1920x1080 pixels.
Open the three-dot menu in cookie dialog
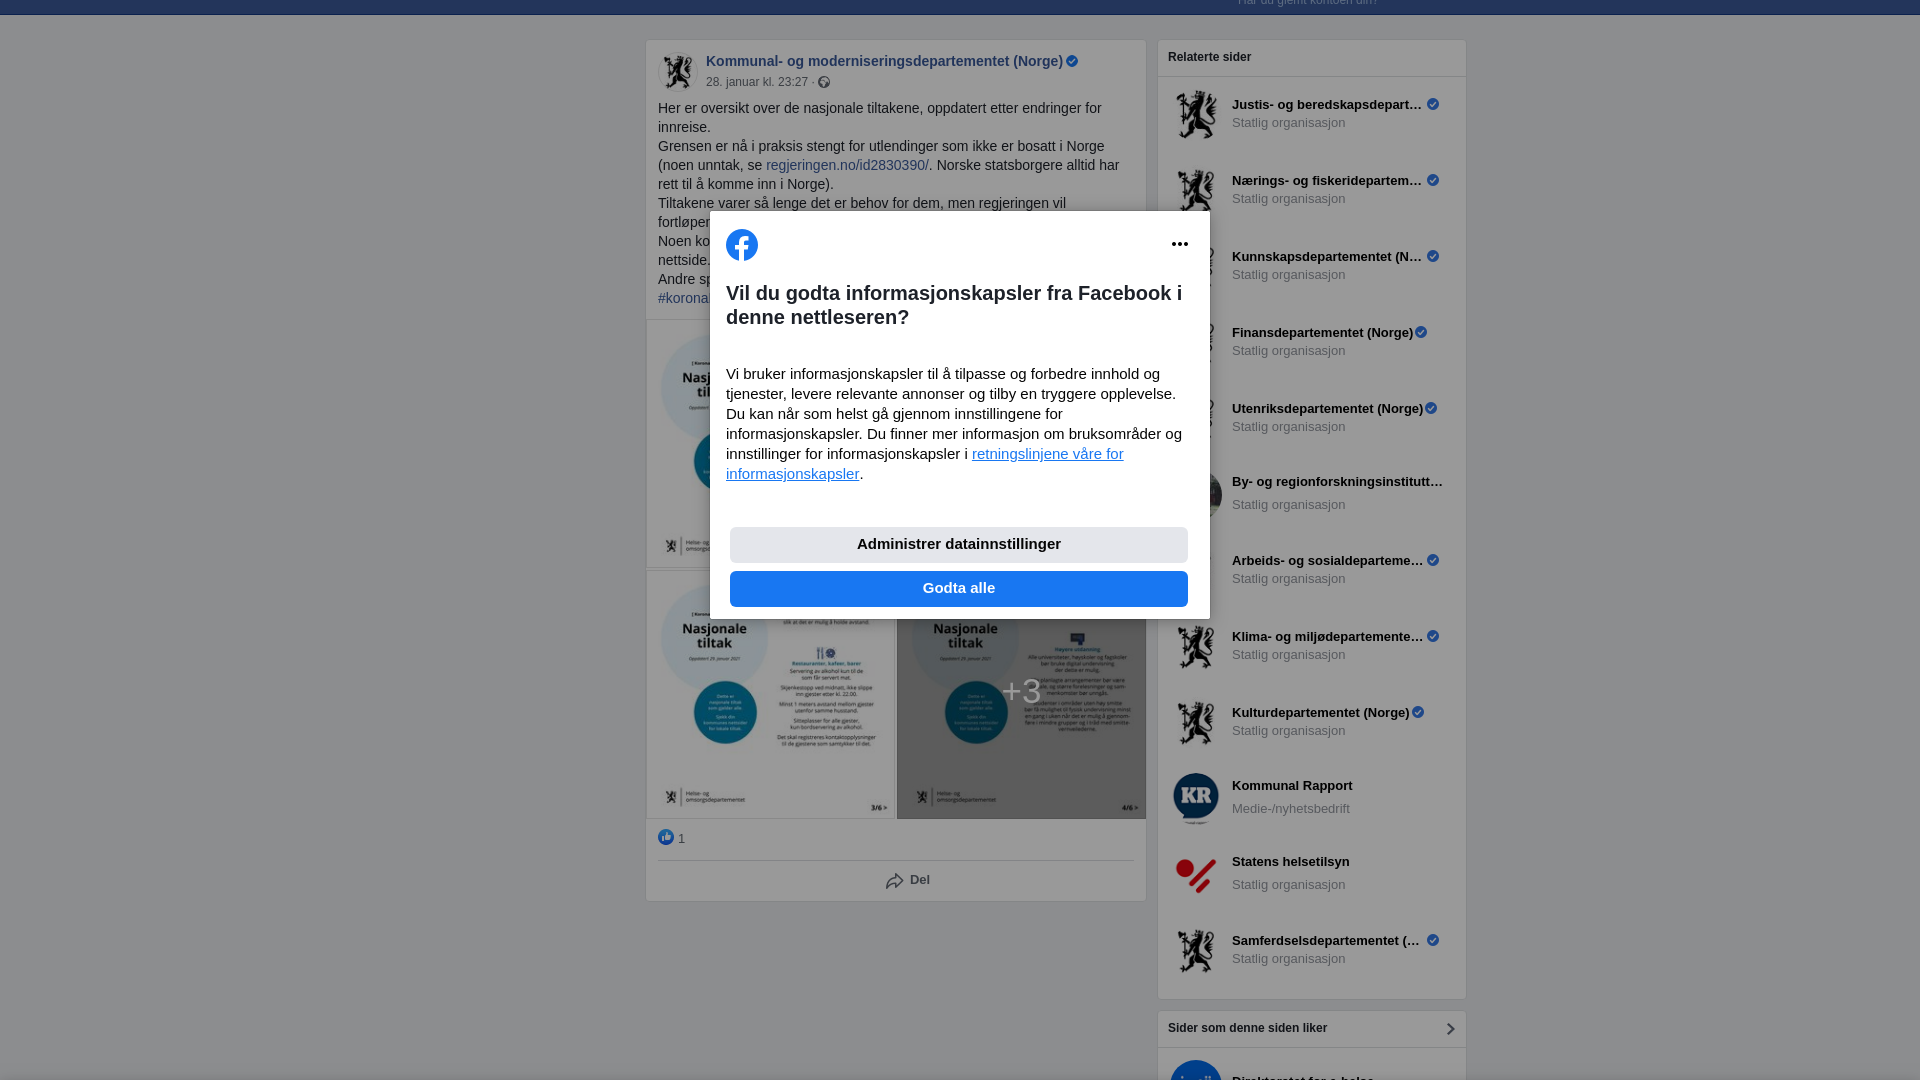[x=1180, y=244]
